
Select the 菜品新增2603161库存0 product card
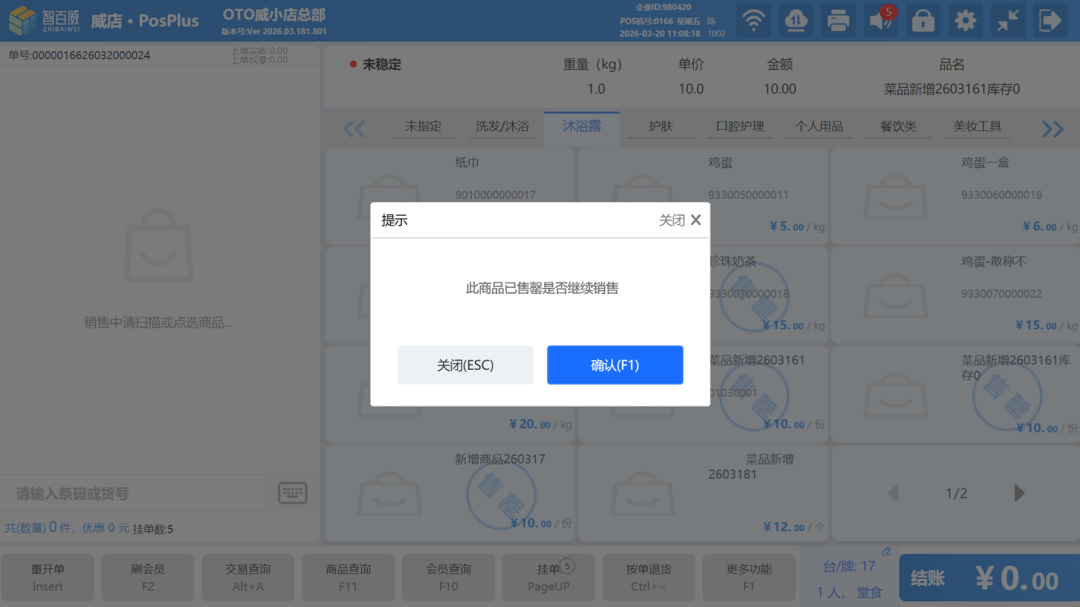(955, 394)
